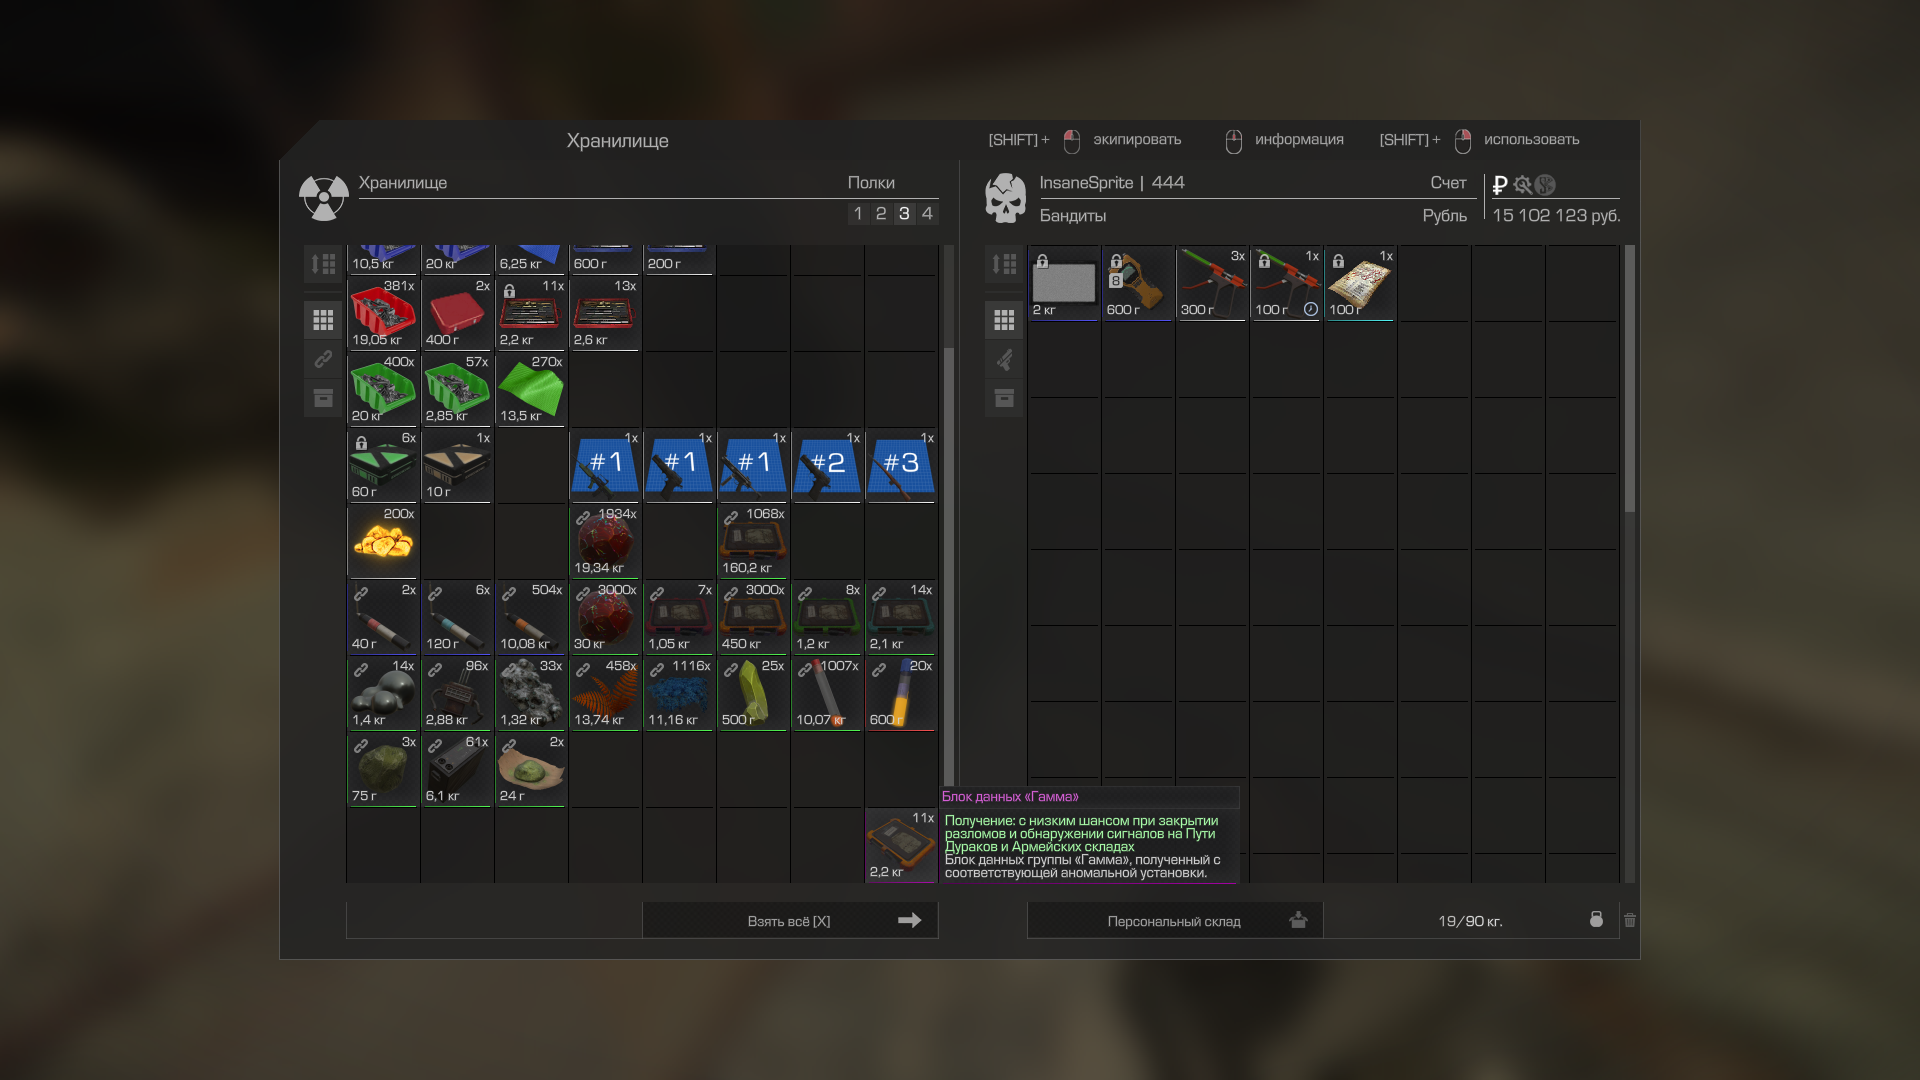Viewport: 1920px width, 1080px height.
Task: Select blue #3 rifle slot
Action: (901, 465)
